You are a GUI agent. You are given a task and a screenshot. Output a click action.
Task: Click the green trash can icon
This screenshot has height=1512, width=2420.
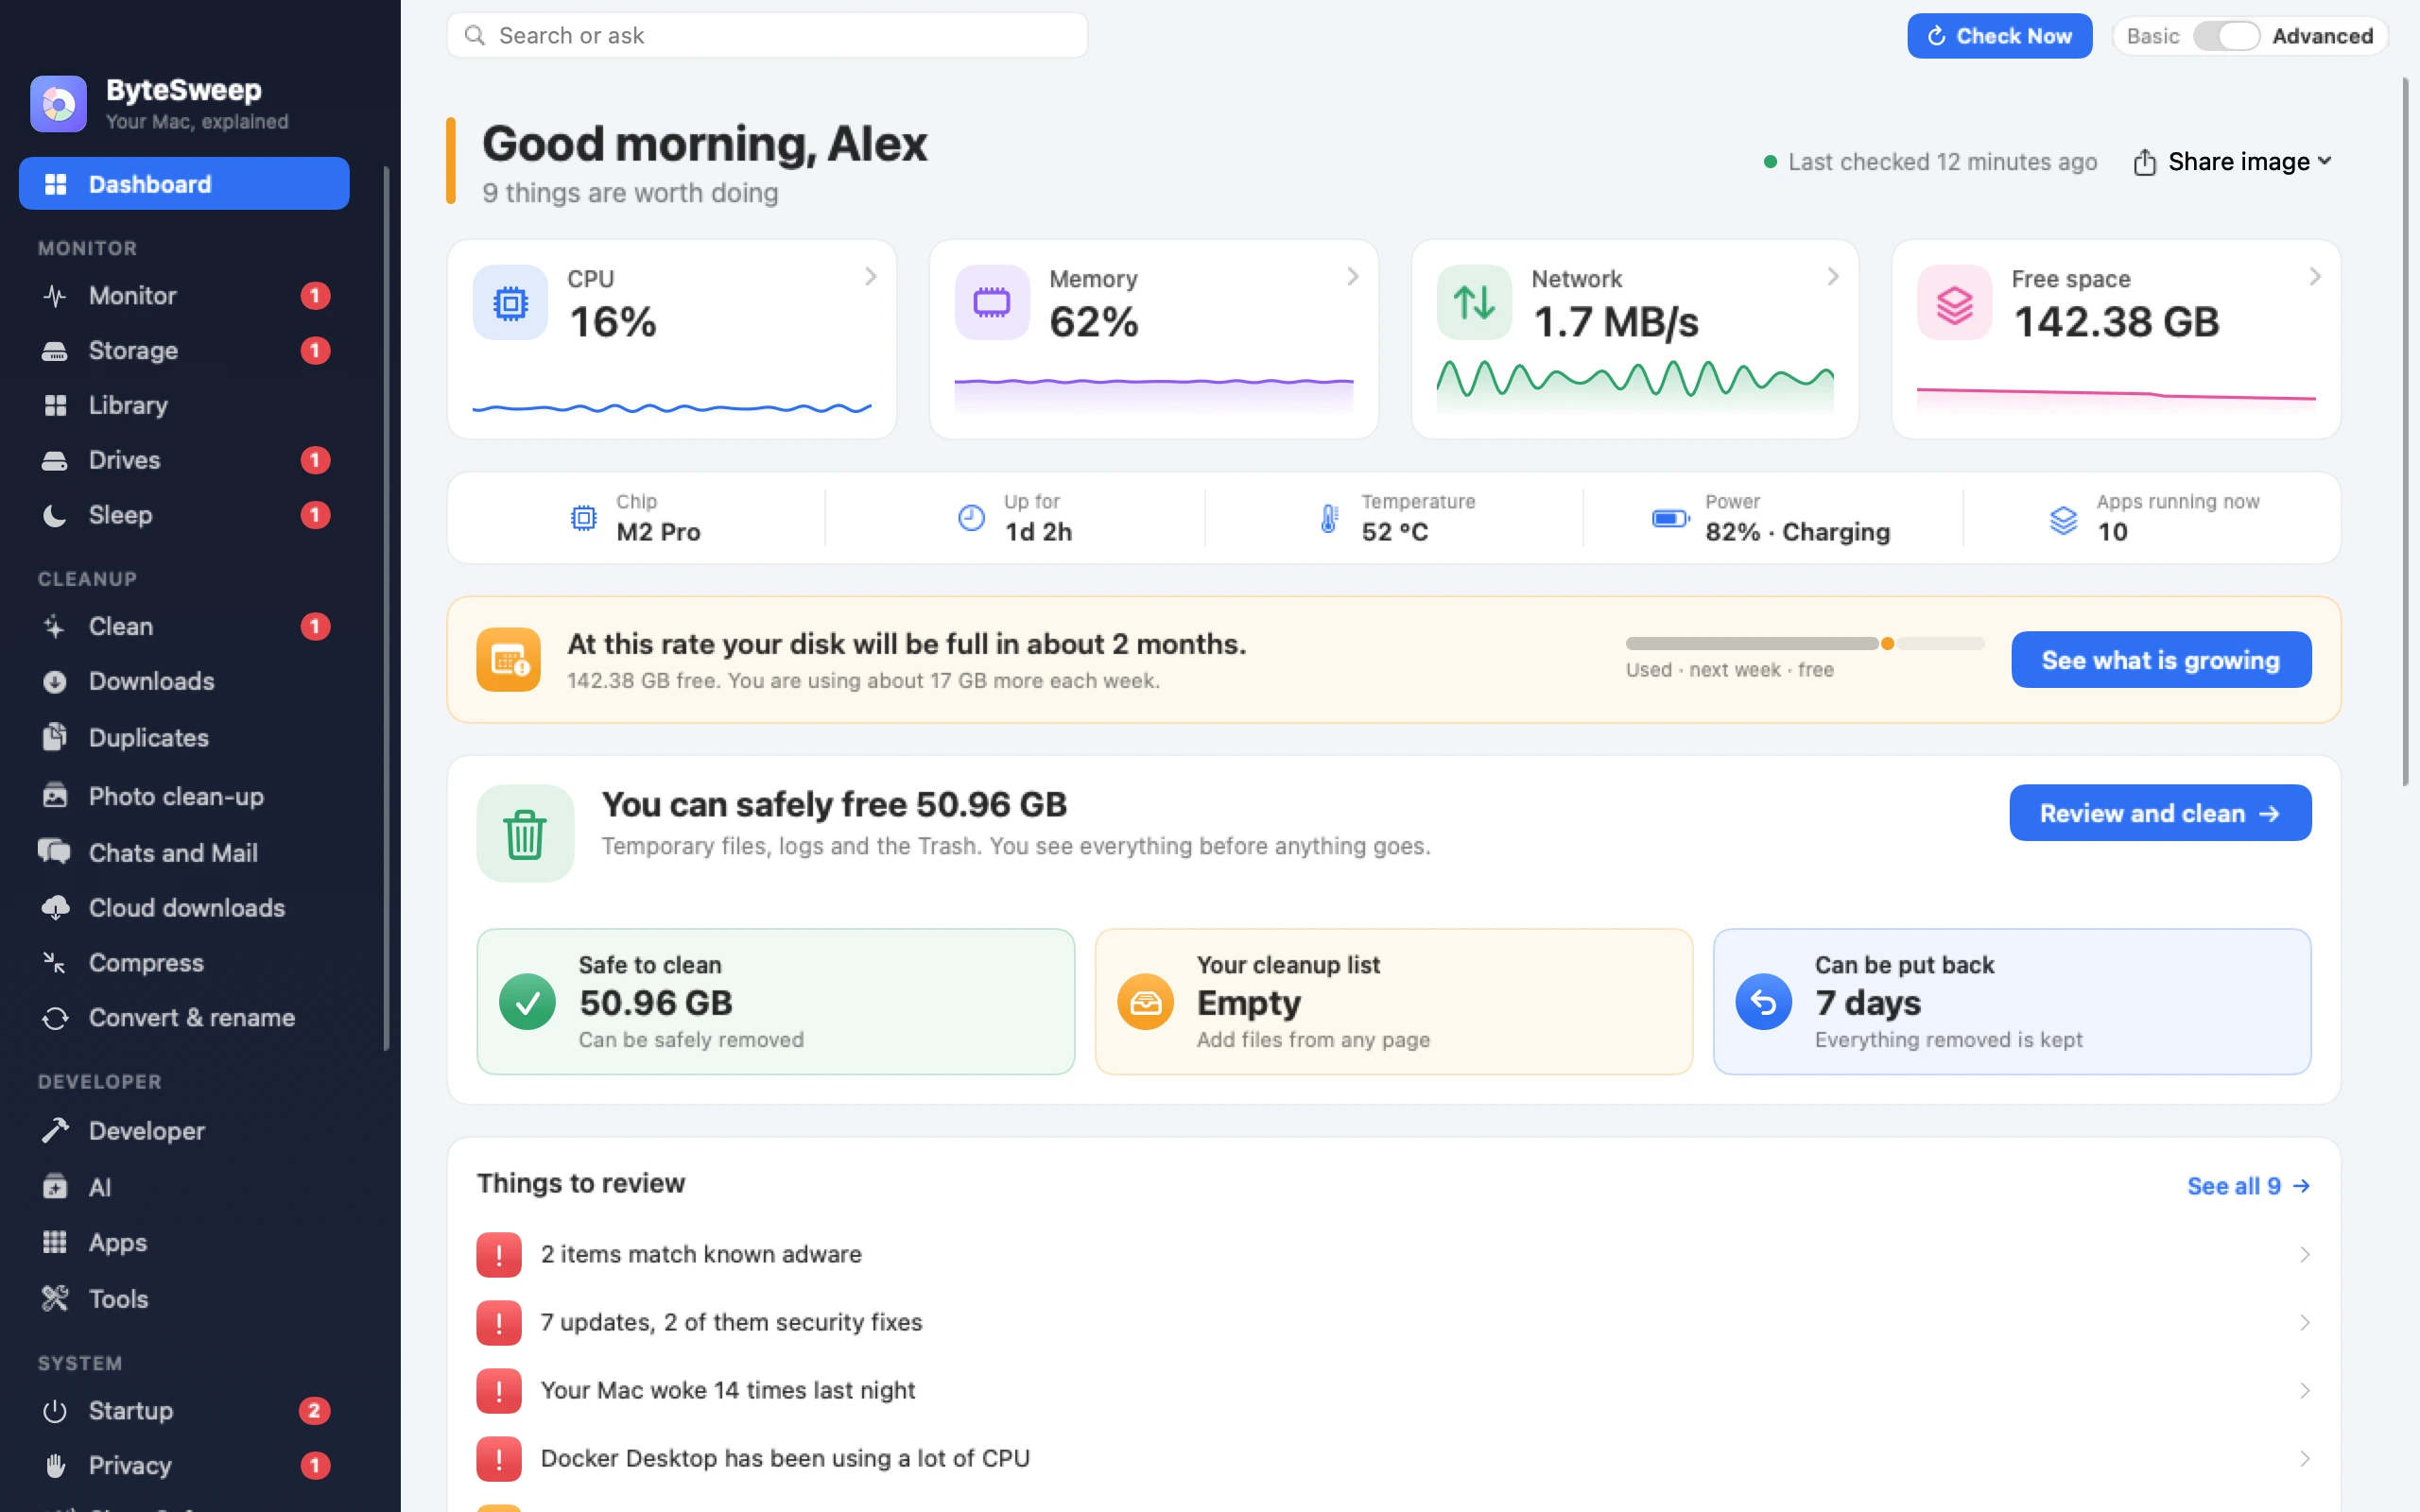click(x=525, y=833)
